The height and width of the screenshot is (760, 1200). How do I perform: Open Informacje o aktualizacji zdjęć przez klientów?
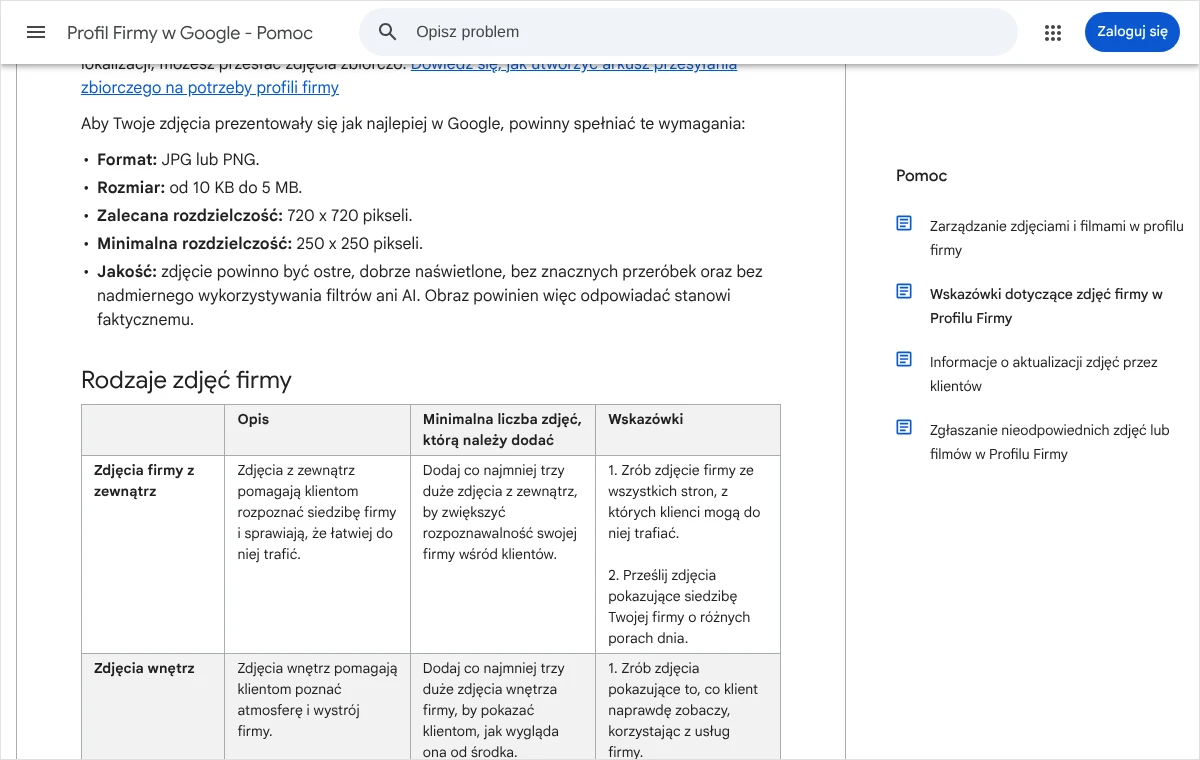point(1043,374)
